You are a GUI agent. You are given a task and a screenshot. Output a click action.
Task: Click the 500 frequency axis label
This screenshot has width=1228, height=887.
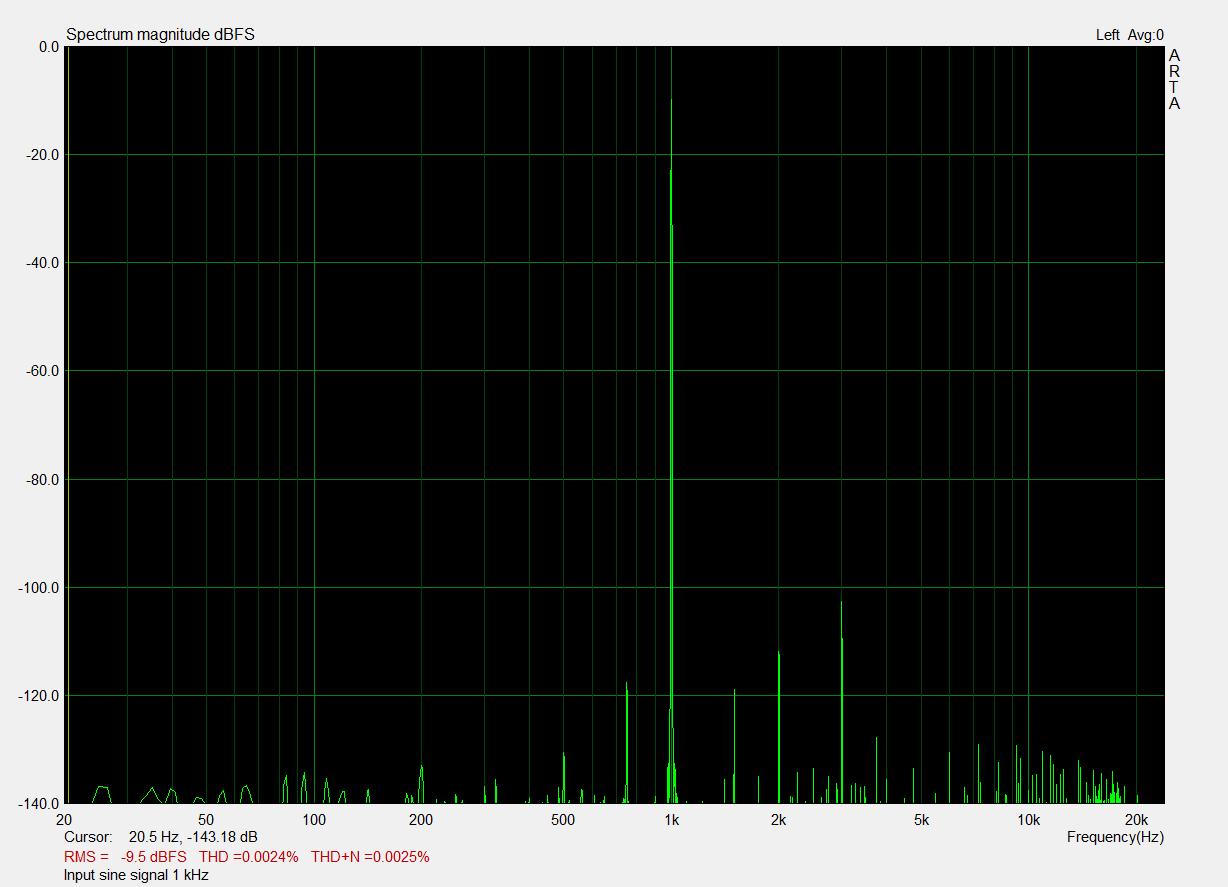[563, 819]
